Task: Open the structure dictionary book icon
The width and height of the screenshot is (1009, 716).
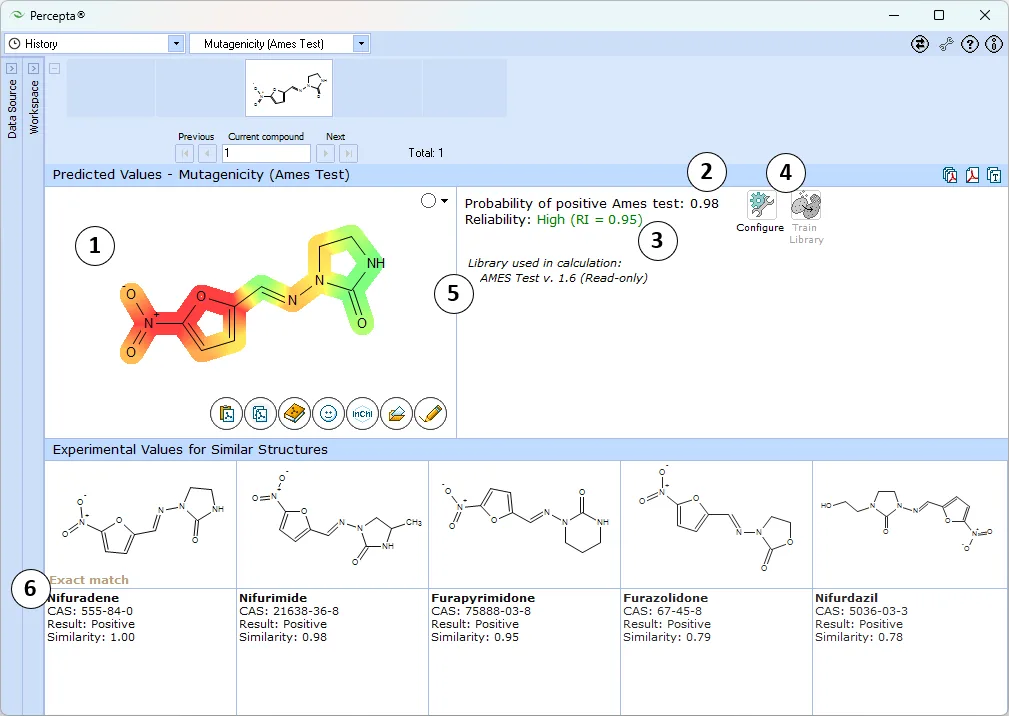Action: pos(295,414)
